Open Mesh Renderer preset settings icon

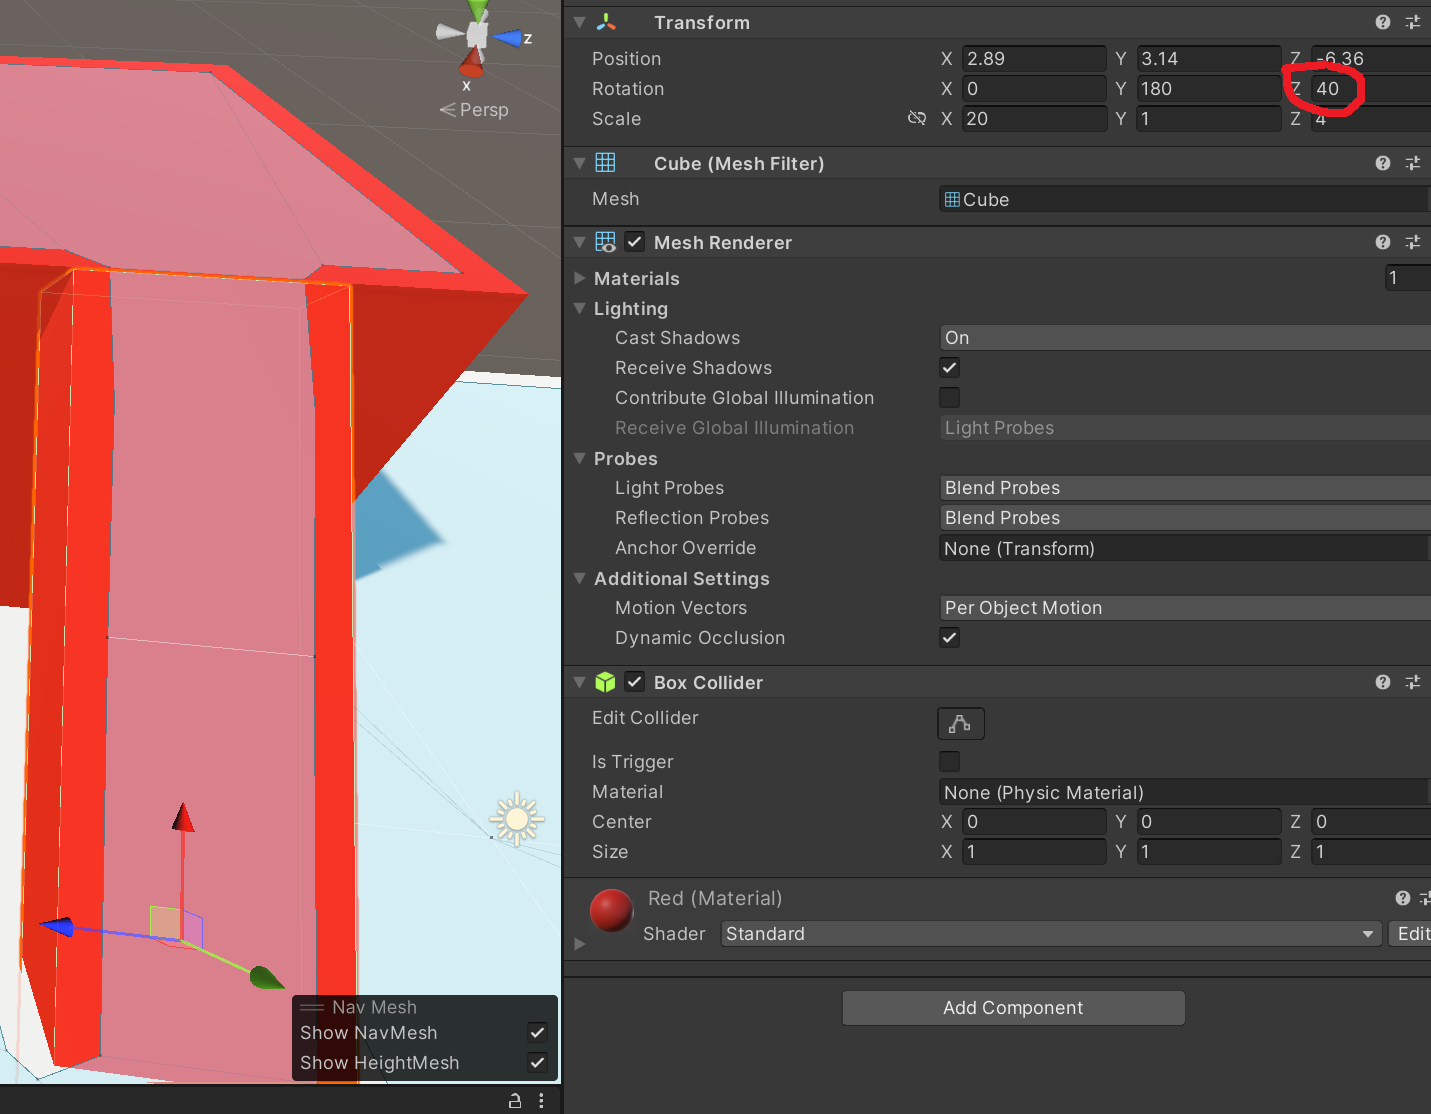(1413, 242)
